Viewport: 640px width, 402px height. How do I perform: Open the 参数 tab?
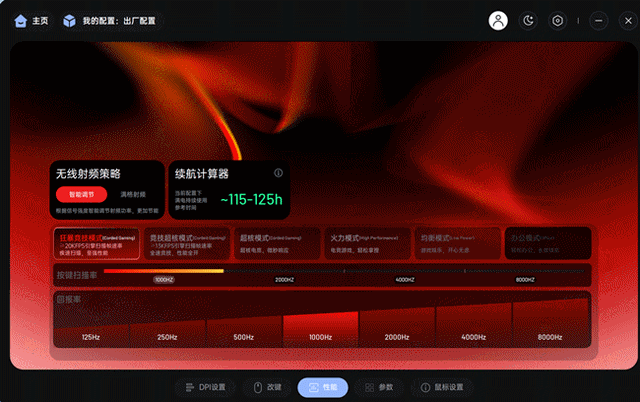380,387
